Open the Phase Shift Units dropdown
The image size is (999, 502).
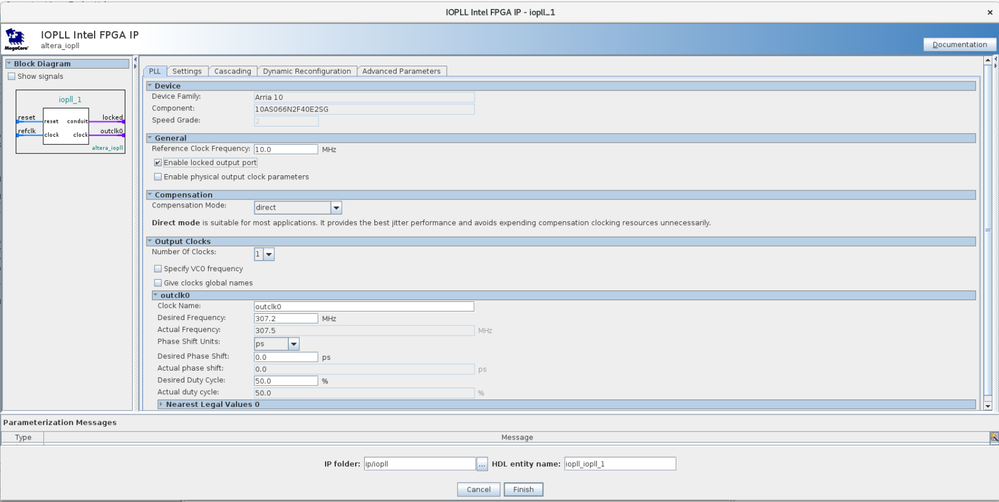(x=294, y=344)
